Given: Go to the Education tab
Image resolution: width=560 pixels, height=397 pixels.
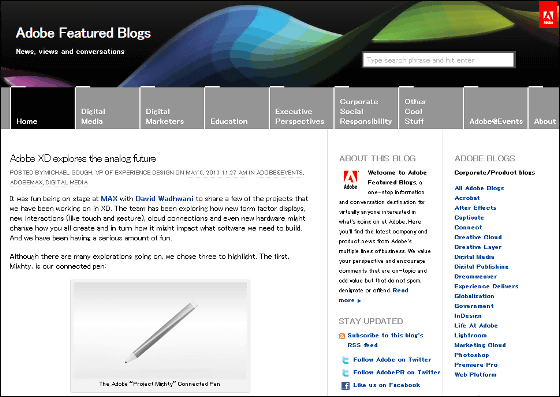Looking at the screenshot, I should (x=237, y=108).
